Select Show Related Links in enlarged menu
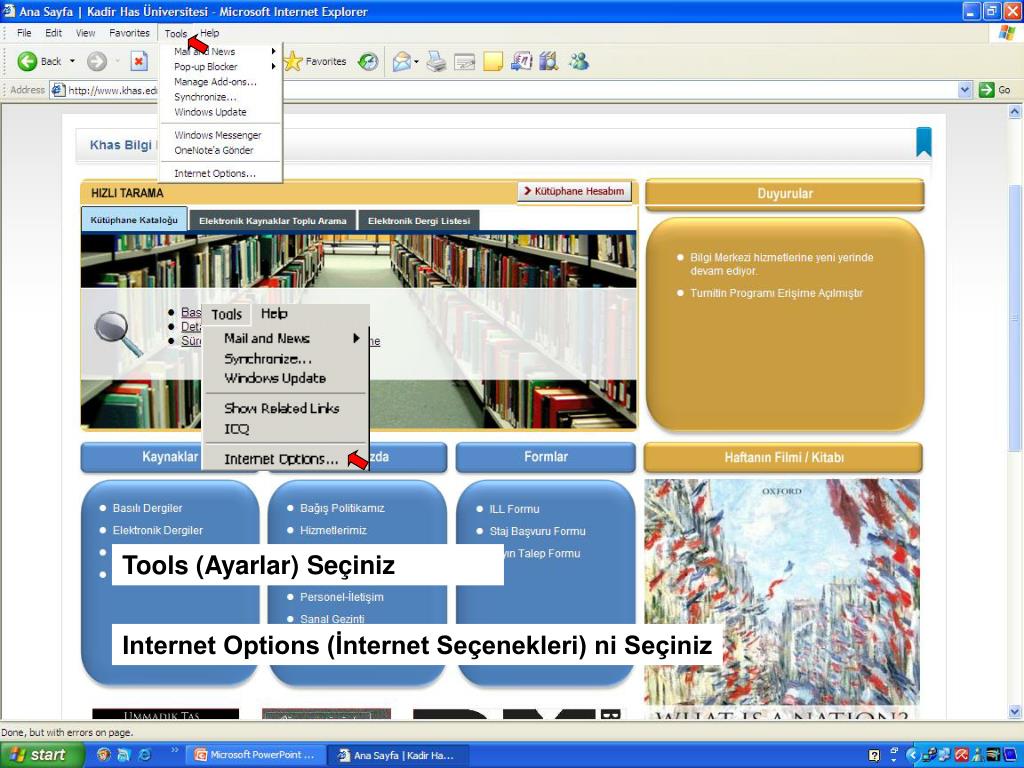The image size is (1024, 768). click(x=281, y=409)
